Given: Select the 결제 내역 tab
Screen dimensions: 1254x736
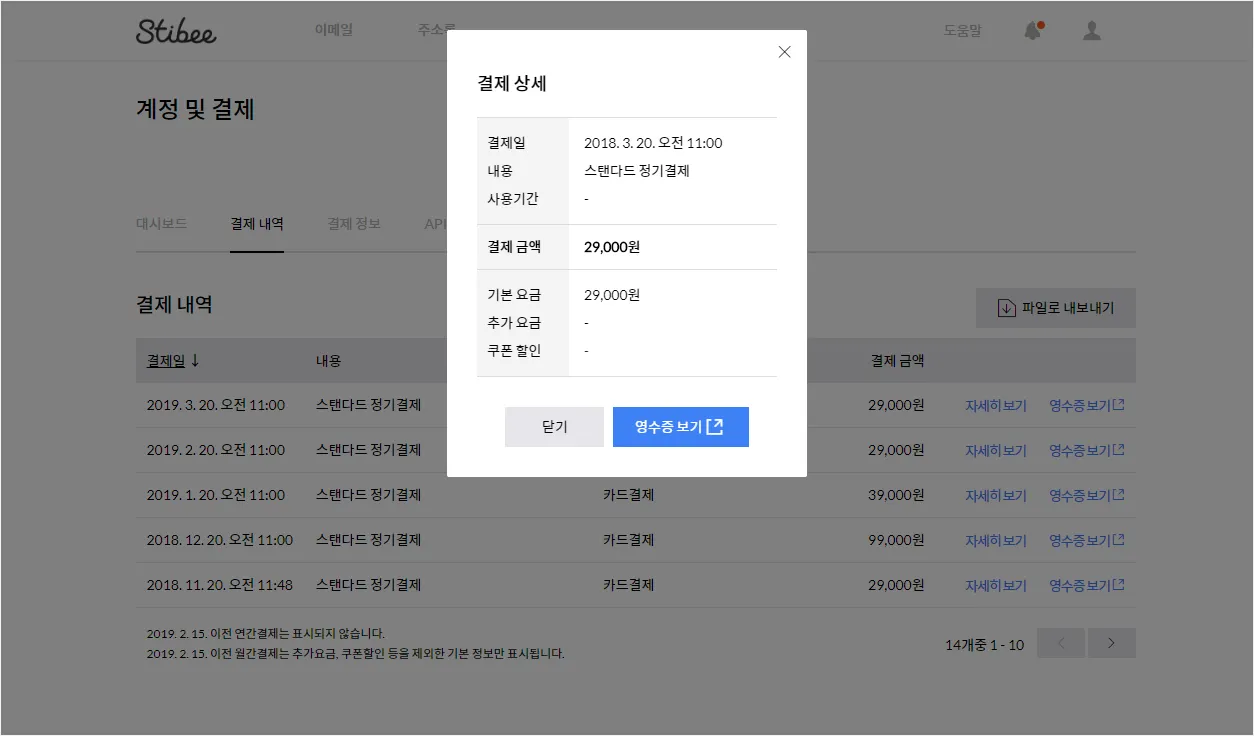Looking at the screenshot, I should (257, 224).
